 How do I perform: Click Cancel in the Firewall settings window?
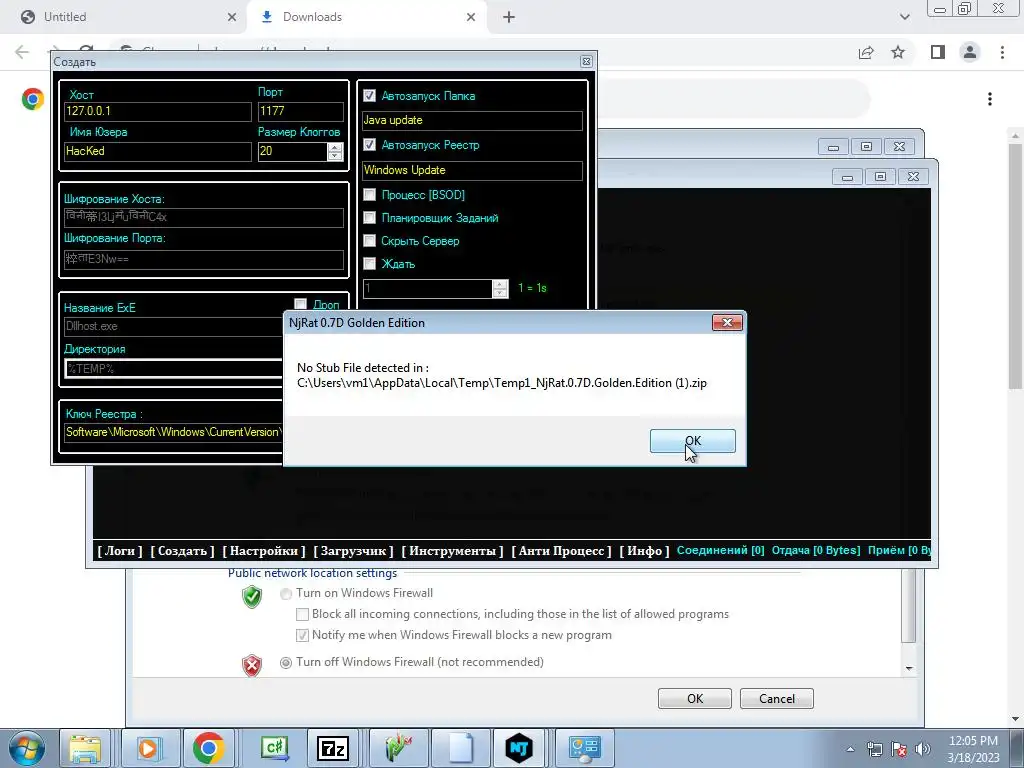[776, 698]
